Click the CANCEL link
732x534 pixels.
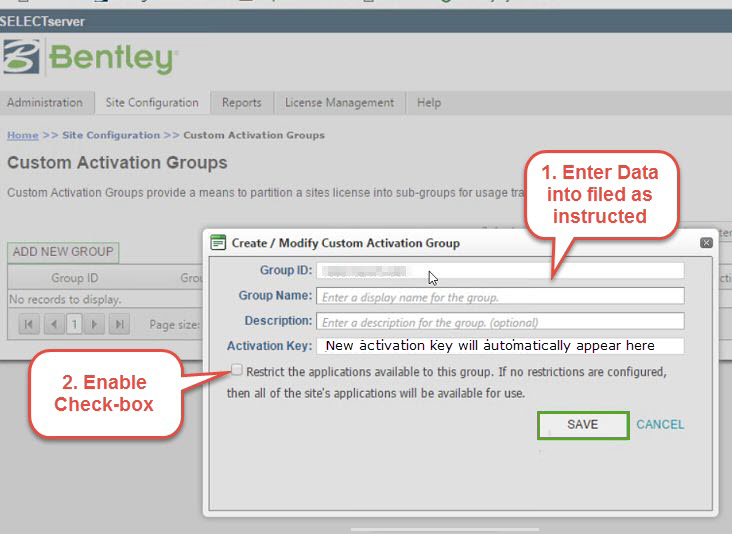[660, 425]
